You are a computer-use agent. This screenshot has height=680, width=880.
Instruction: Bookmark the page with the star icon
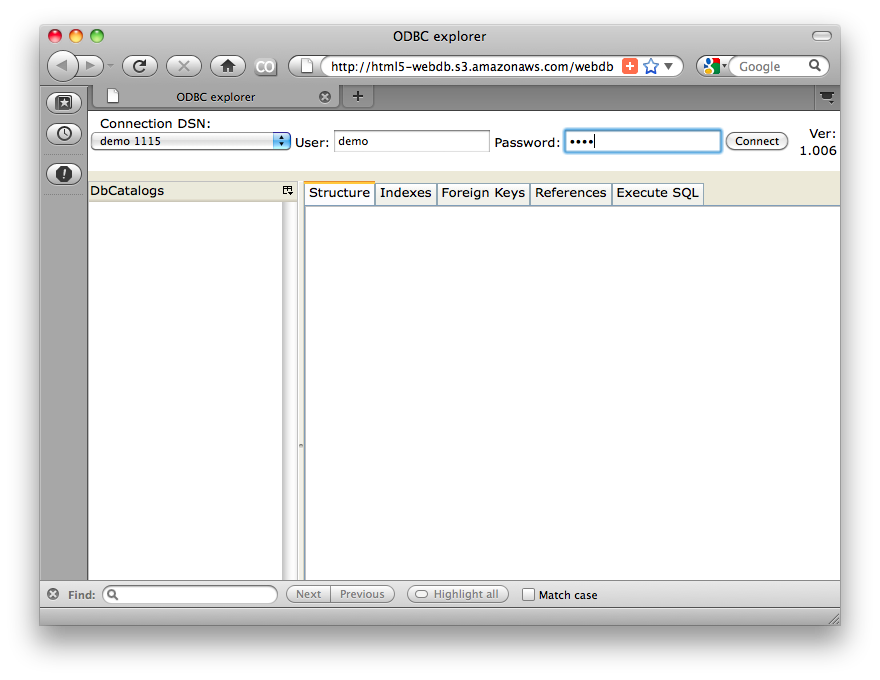tap(651, 66)
